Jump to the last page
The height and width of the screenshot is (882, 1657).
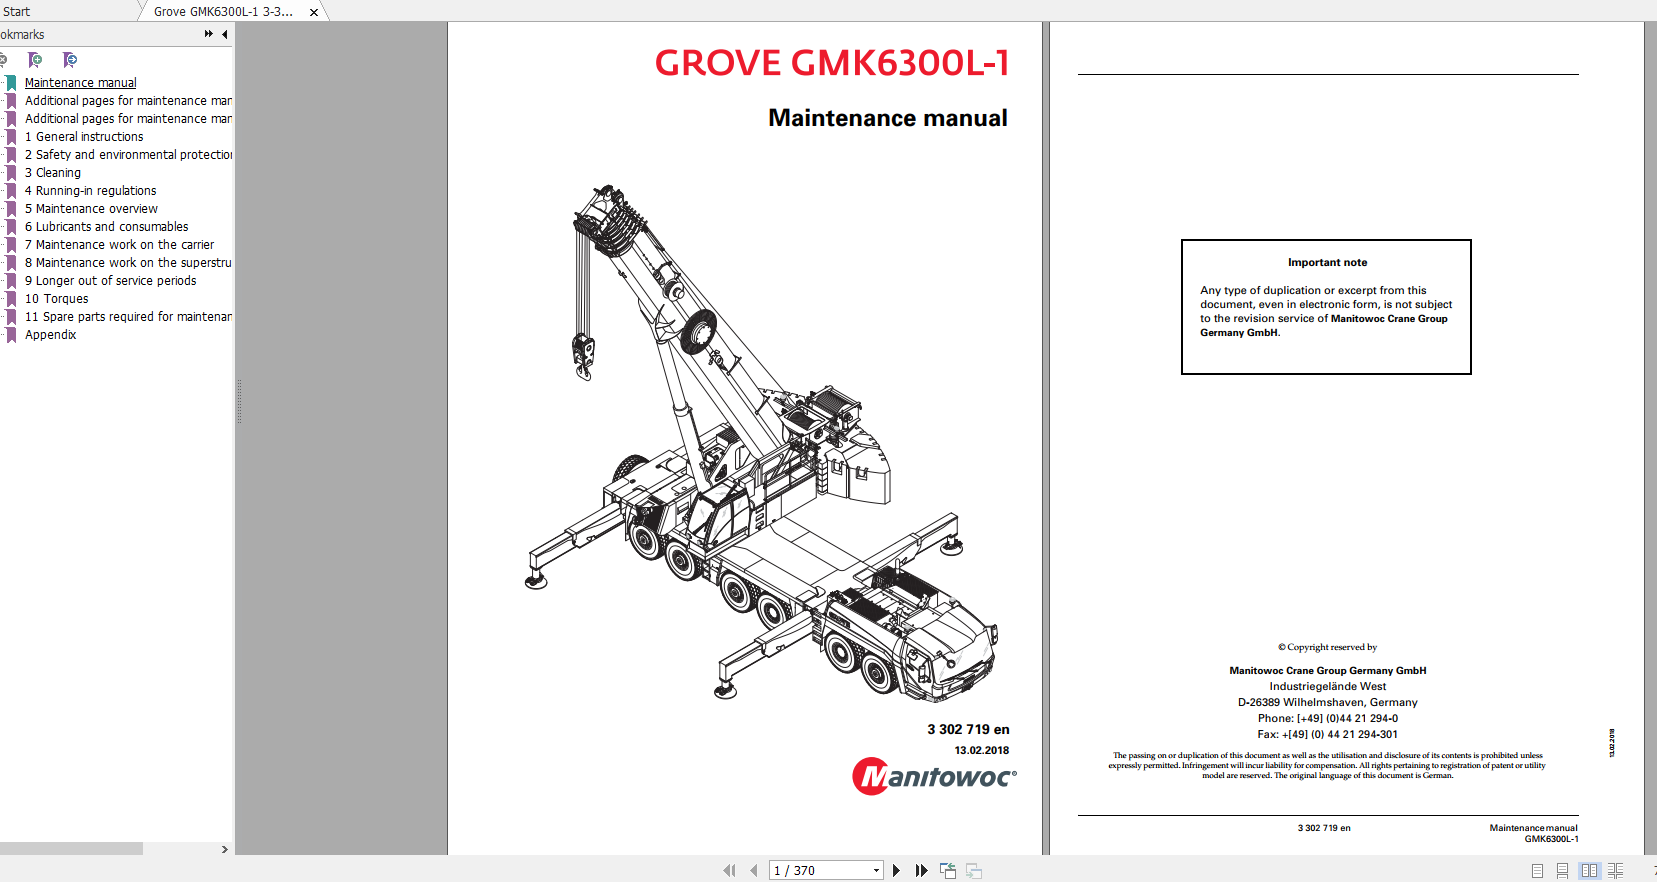(921, 871)
